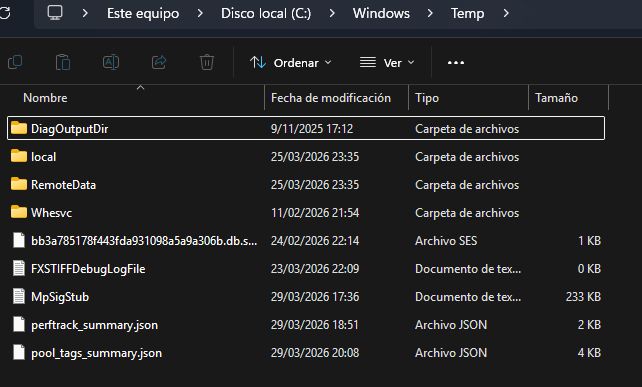
Task: Navigate to Este equipo breadcrumb
Action: click(x=143, y=14)
